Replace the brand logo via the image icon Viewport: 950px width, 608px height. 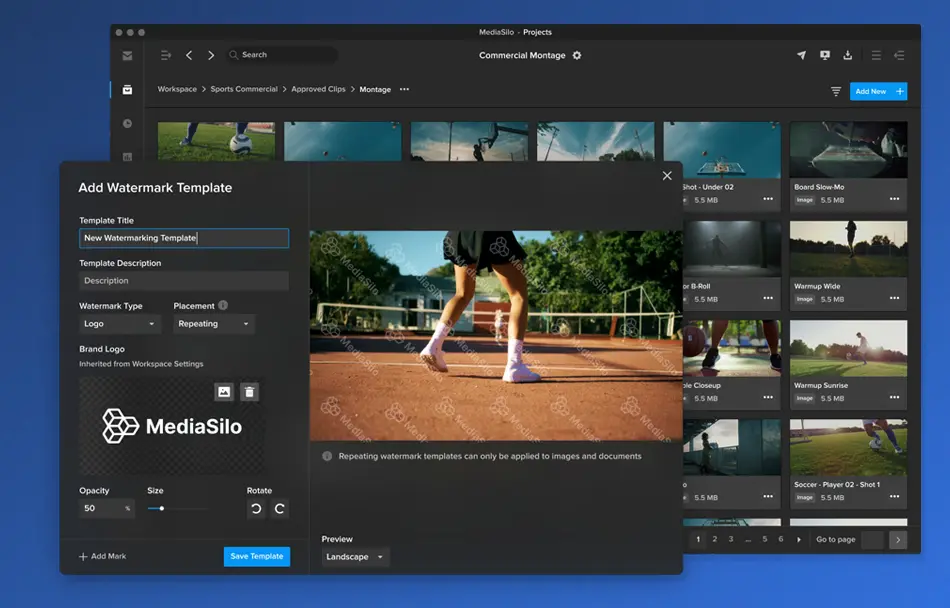(225, 392)
